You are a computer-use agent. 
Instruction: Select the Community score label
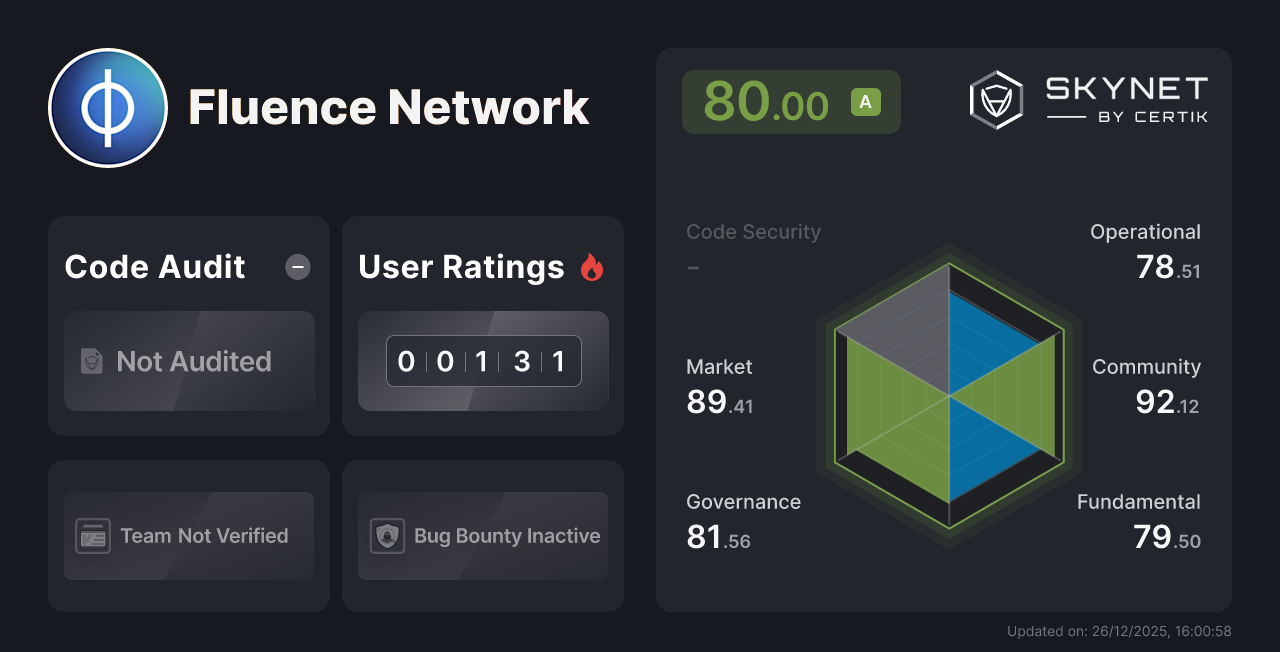(x=1146, y=367)
